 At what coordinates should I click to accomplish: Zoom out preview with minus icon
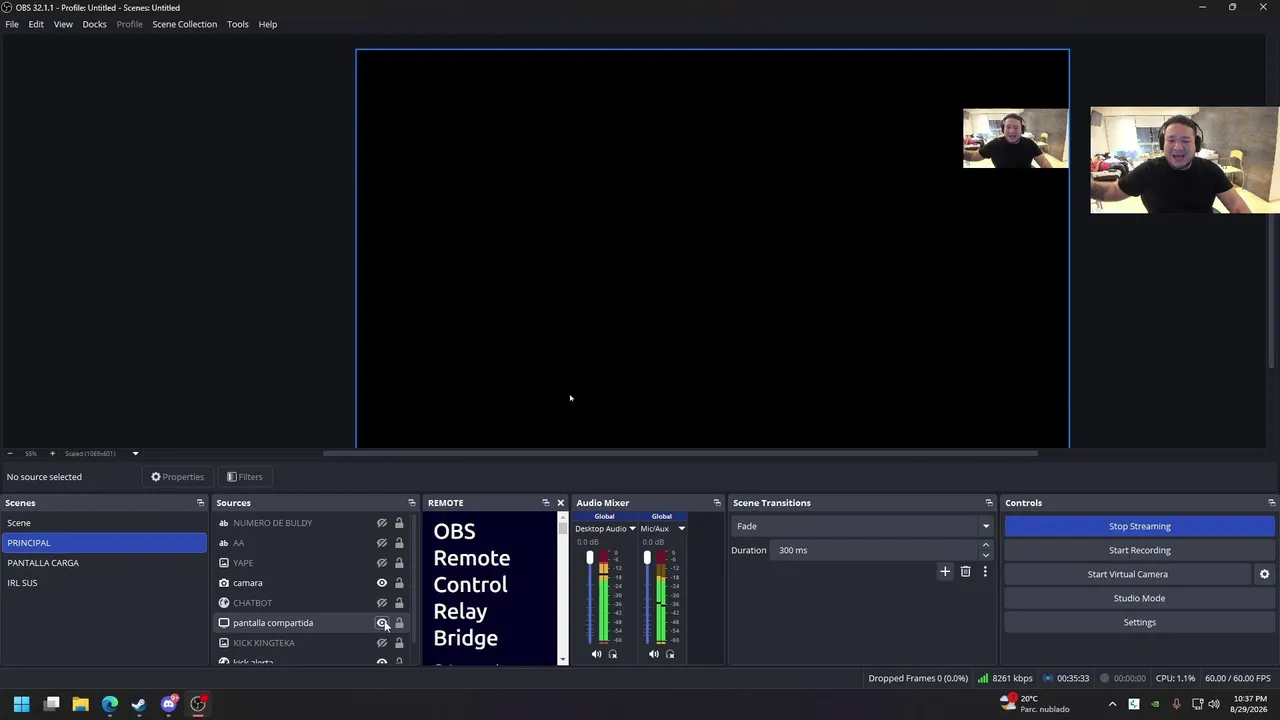tap(10, 453)
